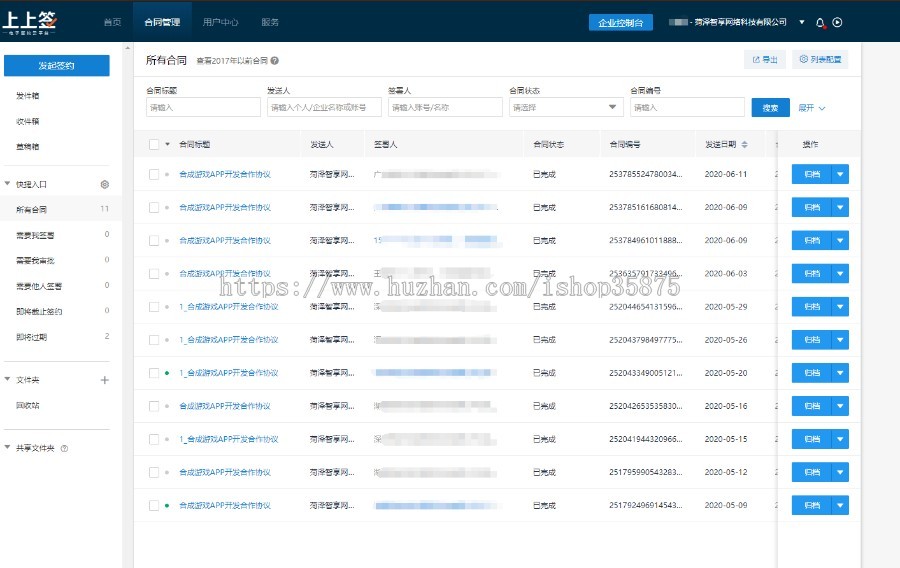This screenshot has width=900, height=568.
Task: Click contract number 253784961011888
Action: point(646,240)
